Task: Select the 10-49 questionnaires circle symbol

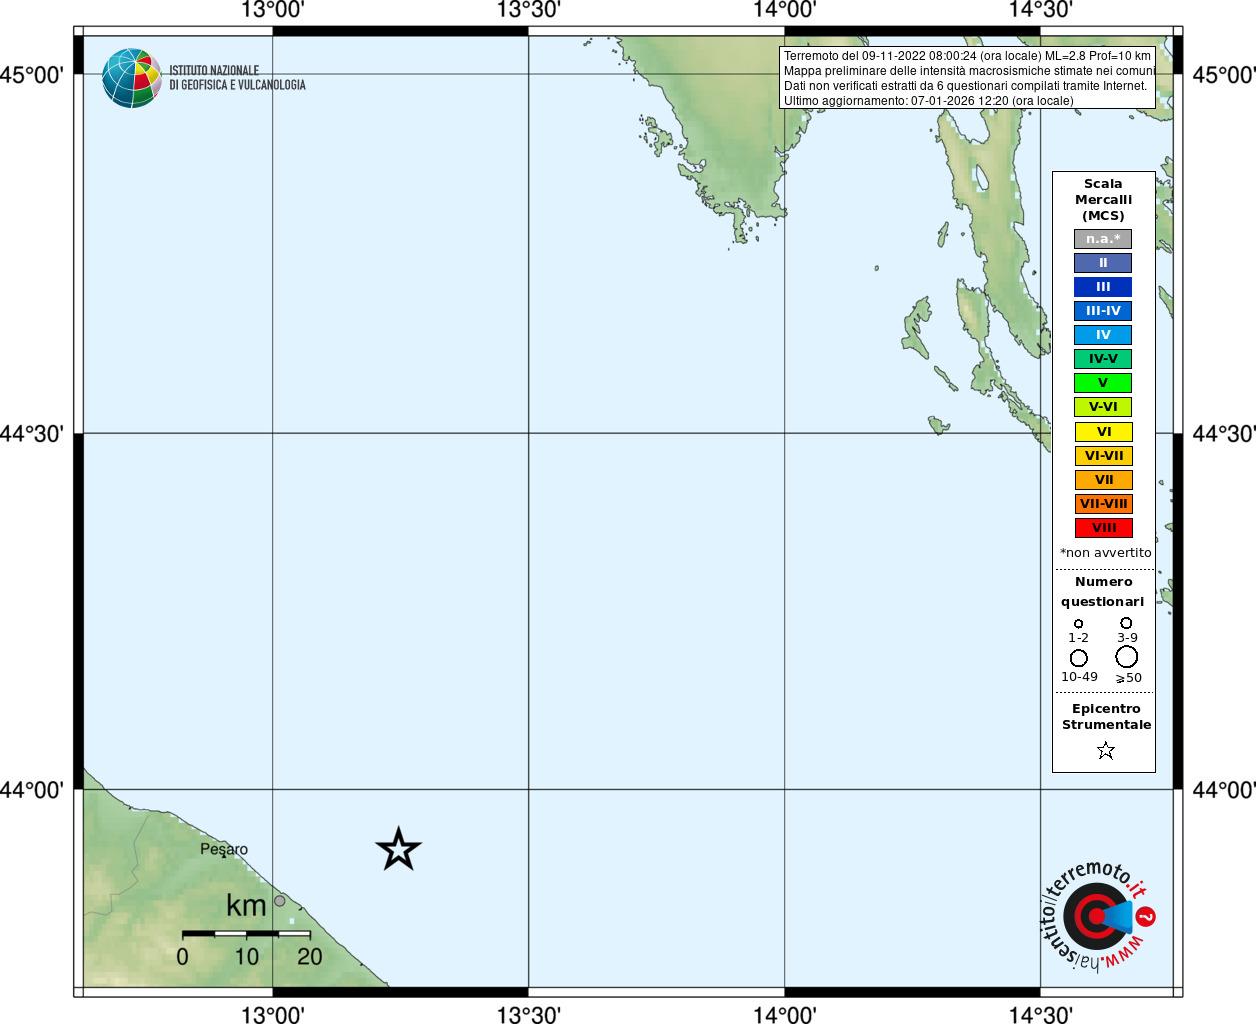Action: [1078, 658]
